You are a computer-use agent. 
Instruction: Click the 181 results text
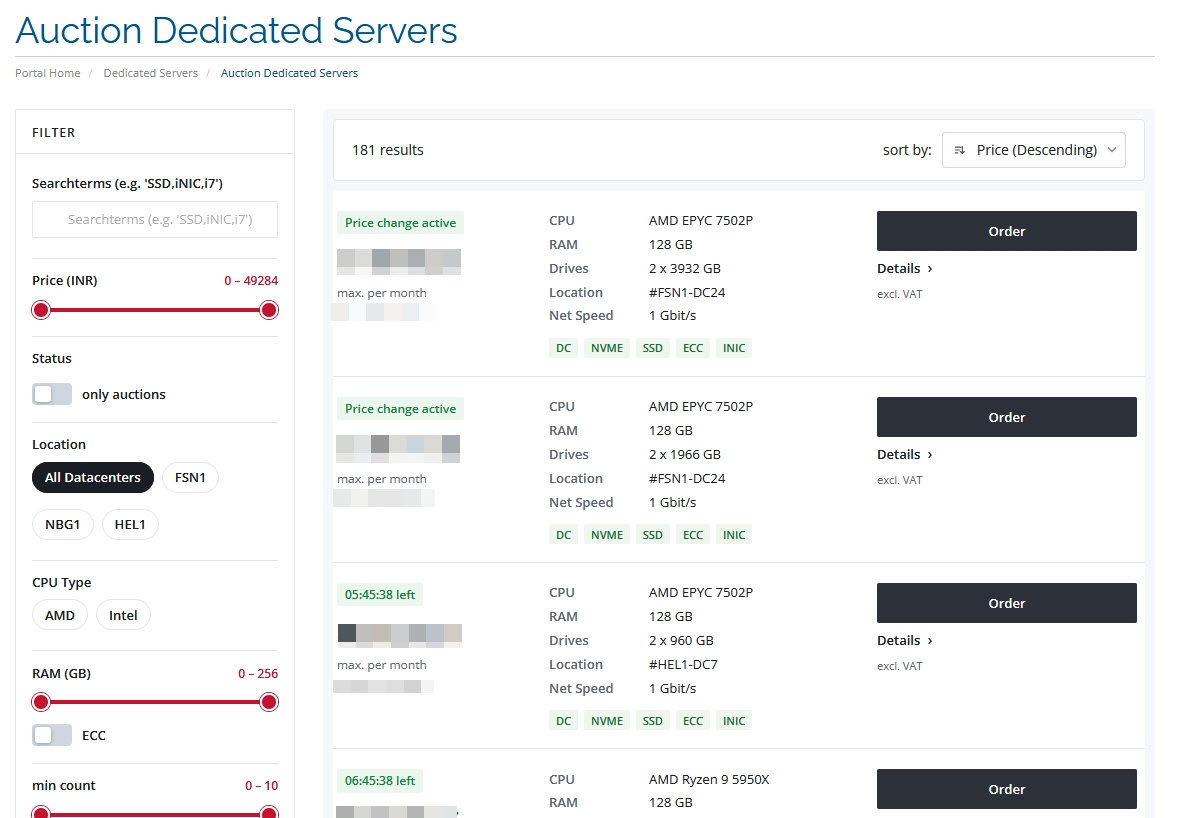pyautogui.click(x=388, y=150)
